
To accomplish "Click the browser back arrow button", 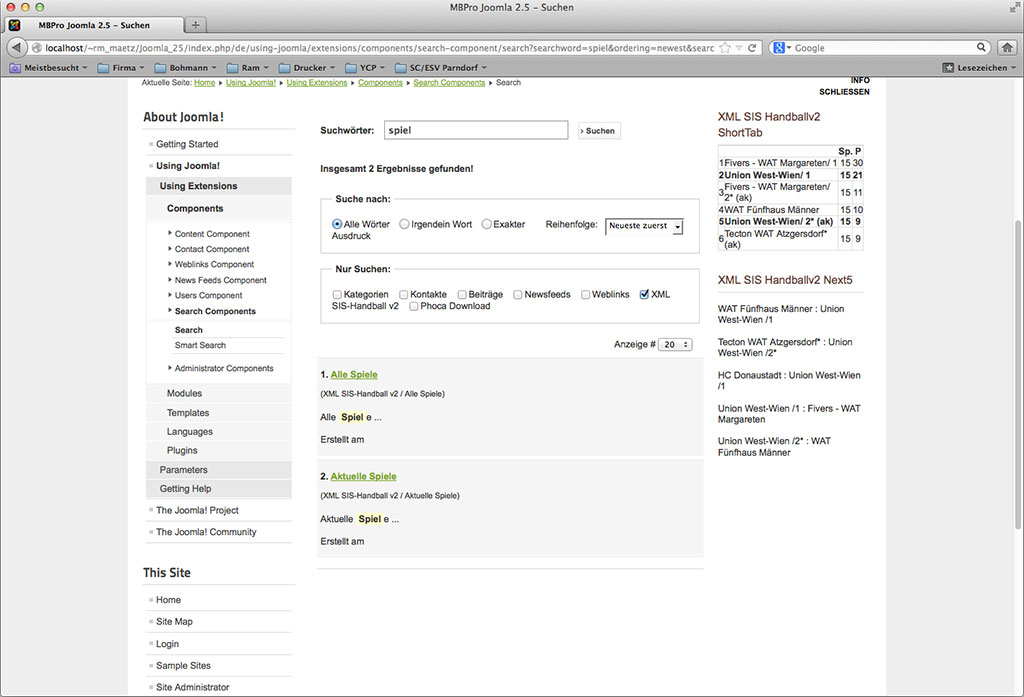I will (x=16, y=48).
